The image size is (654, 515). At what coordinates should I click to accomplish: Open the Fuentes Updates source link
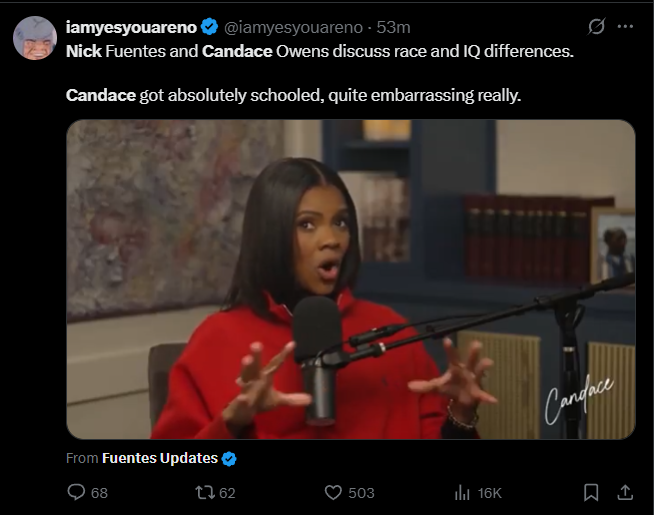160,458
